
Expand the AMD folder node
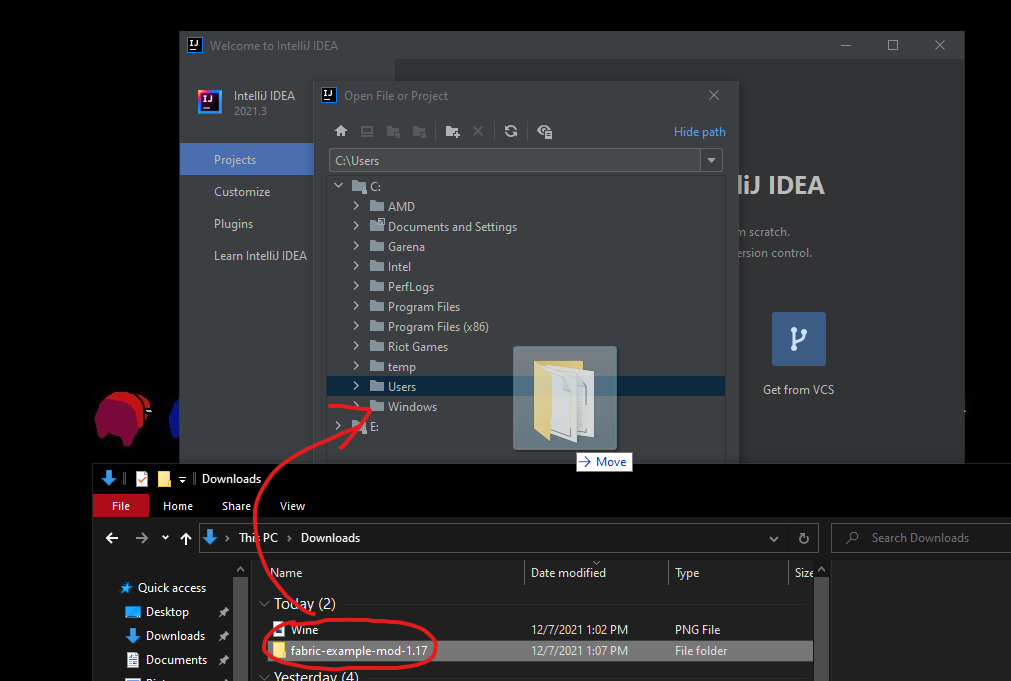tap(356, 206)
